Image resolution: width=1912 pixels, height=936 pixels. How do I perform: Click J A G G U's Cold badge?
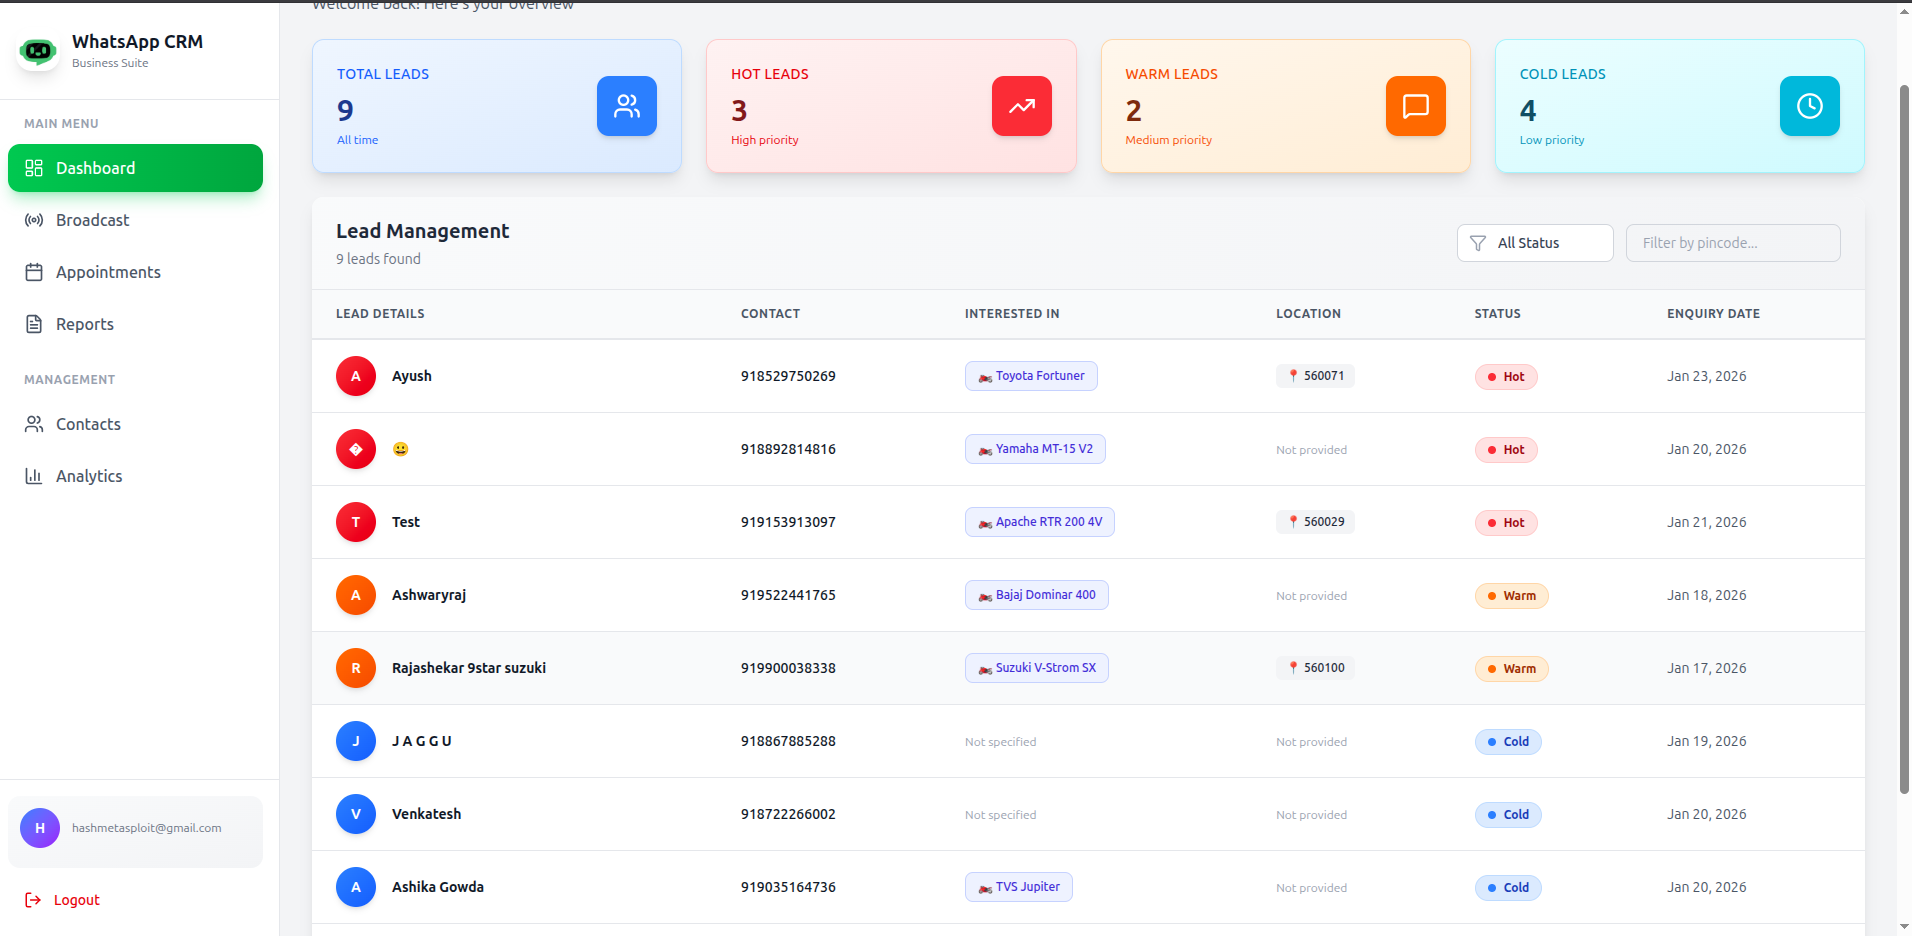click(1508, 742)
